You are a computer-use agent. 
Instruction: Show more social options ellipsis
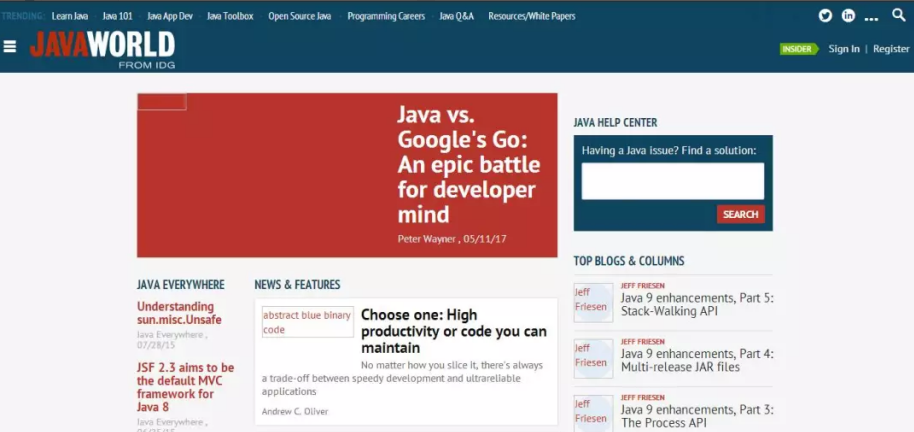pos(871,19)
